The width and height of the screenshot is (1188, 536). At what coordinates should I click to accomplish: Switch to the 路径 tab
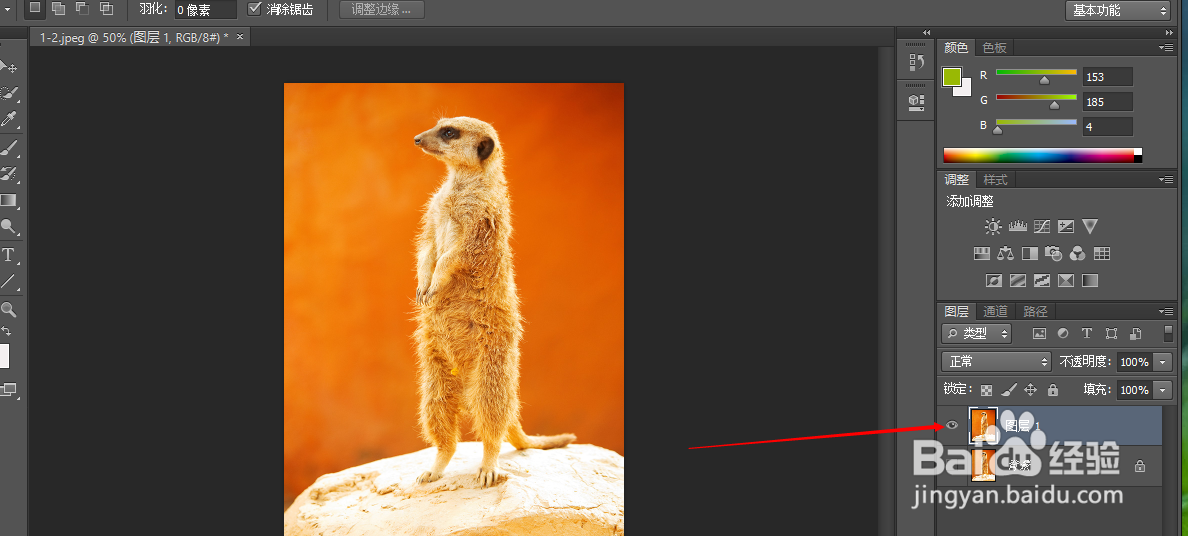pos(1035,311)
